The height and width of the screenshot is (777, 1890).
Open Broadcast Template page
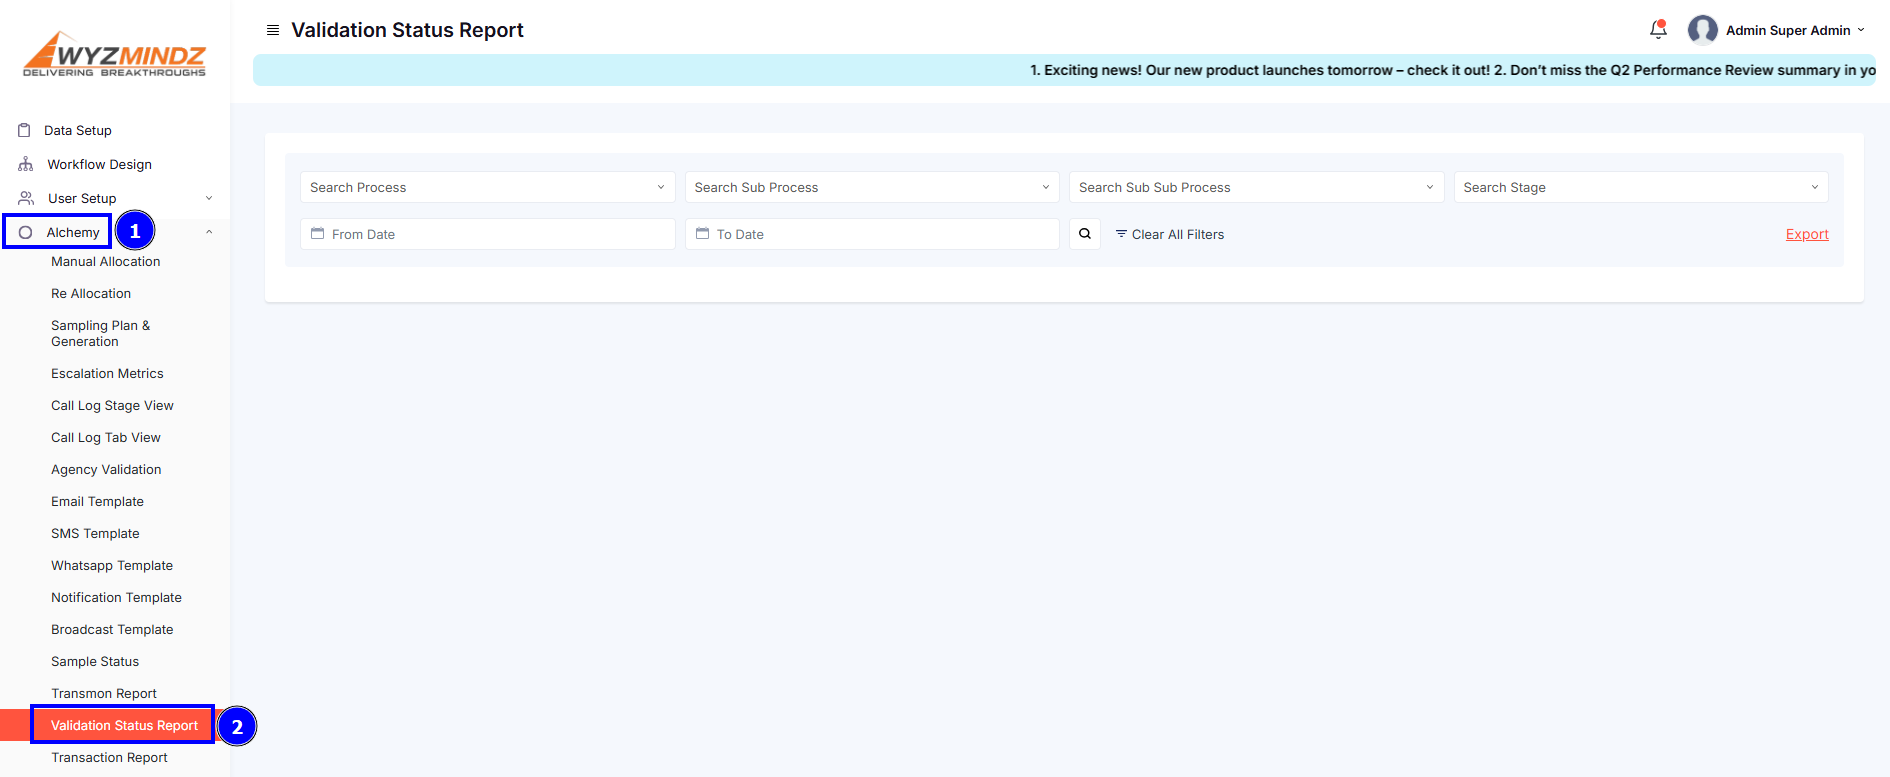[x=112, y=629]
